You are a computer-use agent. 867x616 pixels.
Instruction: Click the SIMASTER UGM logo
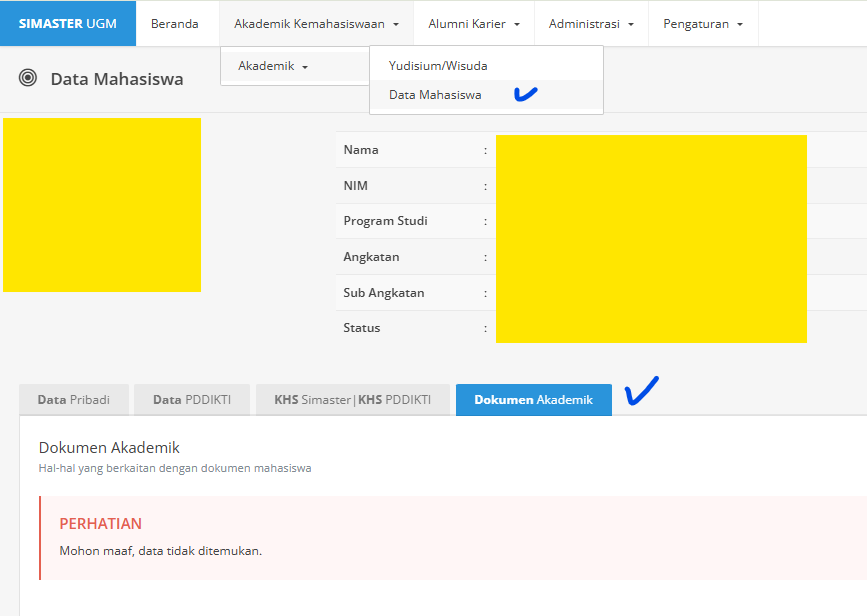pyautogui.click(x=67, y=24)
